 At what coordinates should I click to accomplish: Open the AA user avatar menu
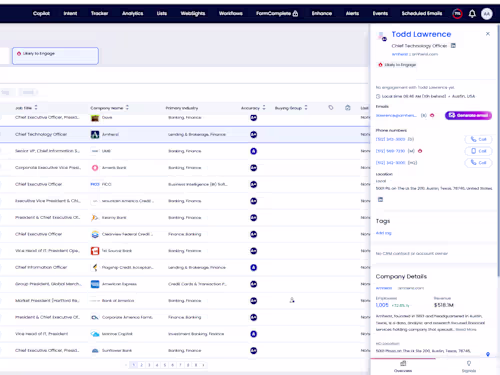click(x=487, y=14)
